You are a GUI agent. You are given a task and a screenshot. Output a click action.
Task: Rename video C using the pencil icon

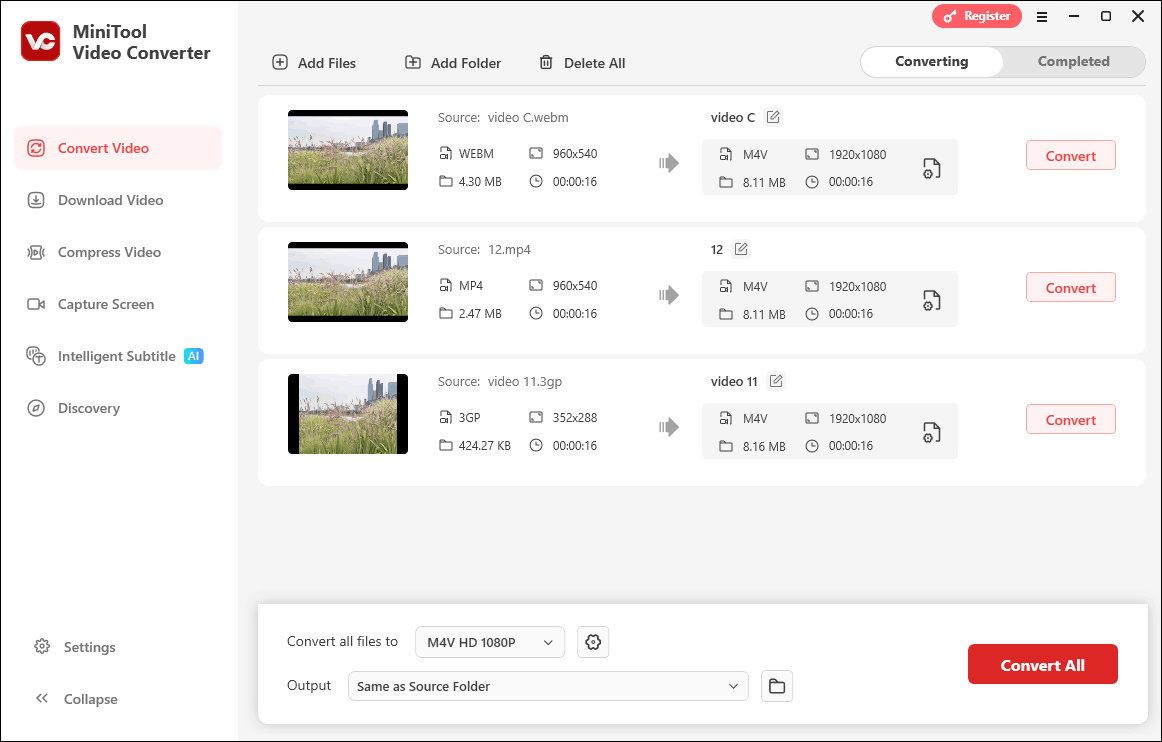click(772, 117)
